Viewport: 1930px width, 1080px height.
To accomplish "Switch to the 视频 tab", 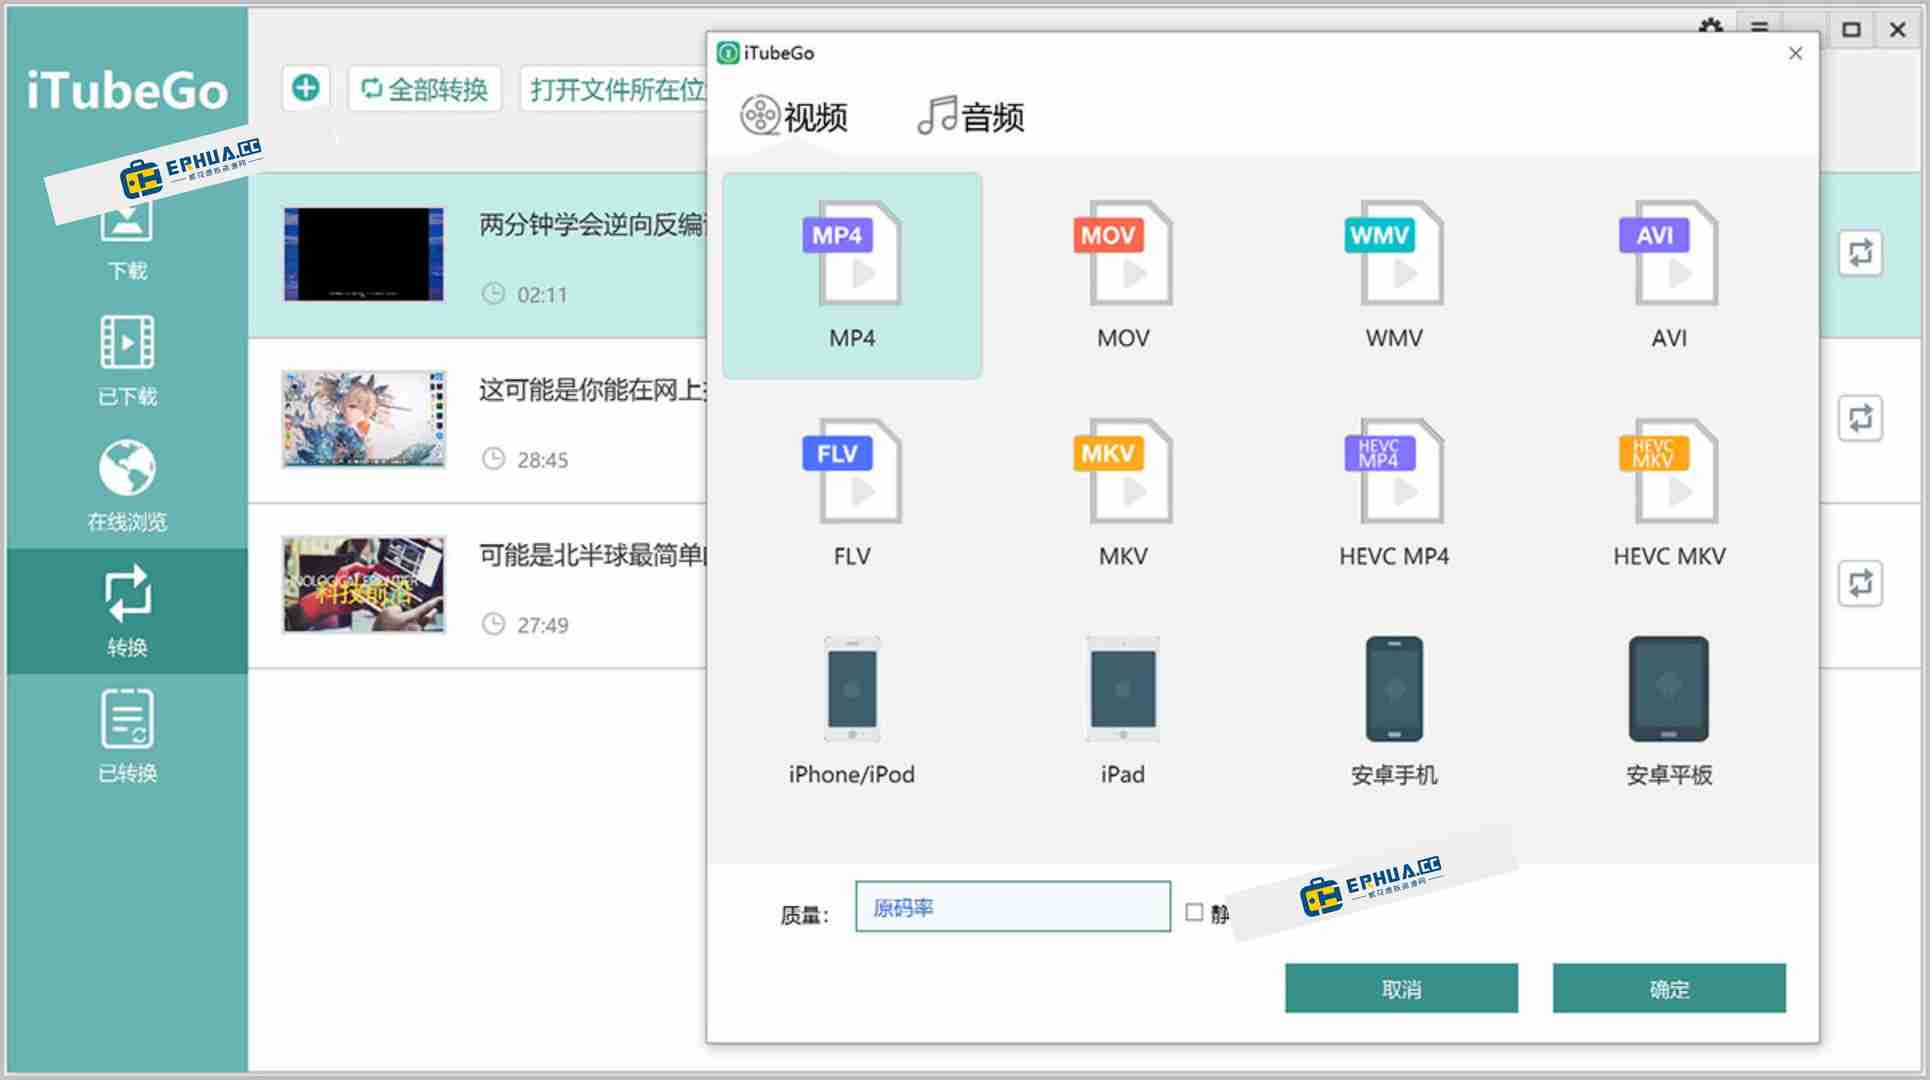I will coord(794,117).
